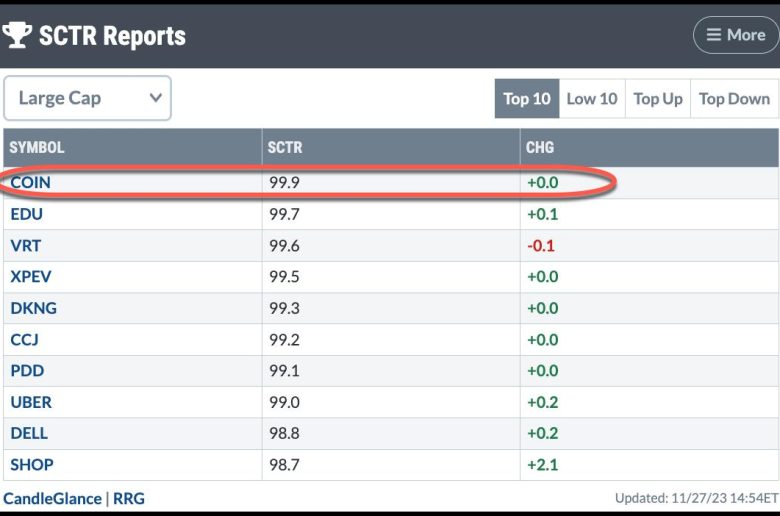The width and height of the screenshot is (780, 516).
Task: Sort by the CHG column header
Action: pos(540,147)
